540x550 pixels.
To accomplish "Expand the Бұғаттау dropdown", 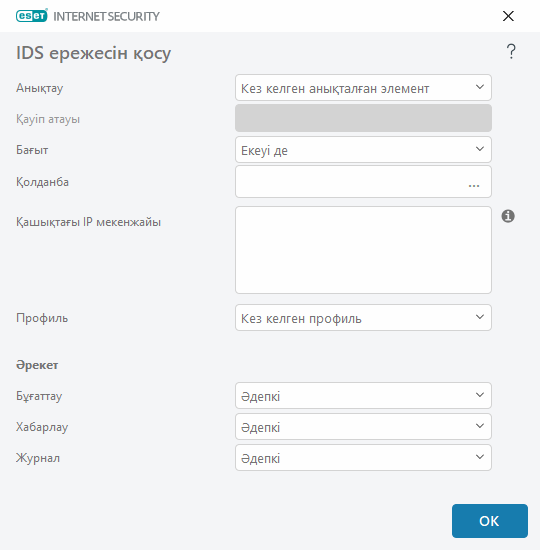I will pyautogui.click(x=363, y=395).
